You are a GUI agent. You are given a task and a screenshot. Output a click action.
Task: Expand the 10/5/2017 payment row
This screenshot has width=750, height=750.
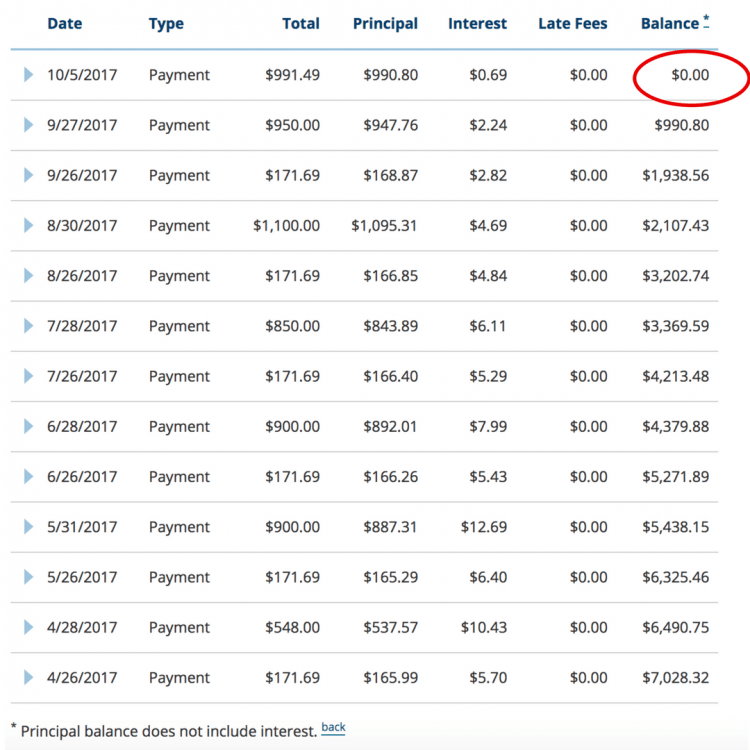pos(28,75)
